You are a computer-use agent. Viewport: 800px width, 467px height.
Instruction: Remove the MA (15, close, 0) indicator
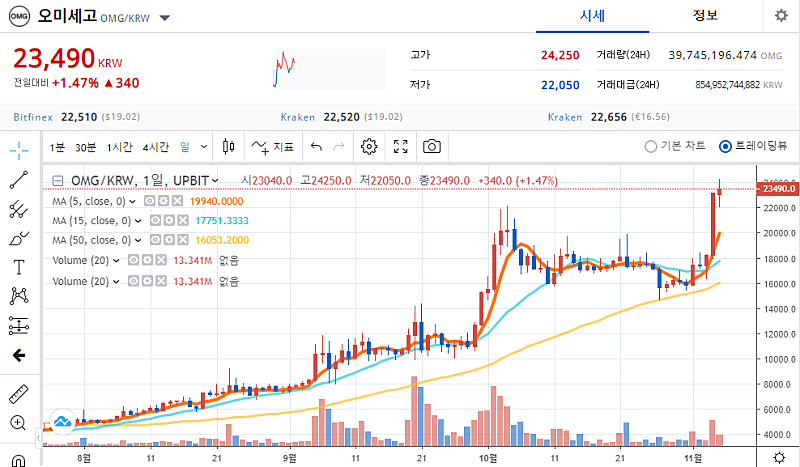183,220
